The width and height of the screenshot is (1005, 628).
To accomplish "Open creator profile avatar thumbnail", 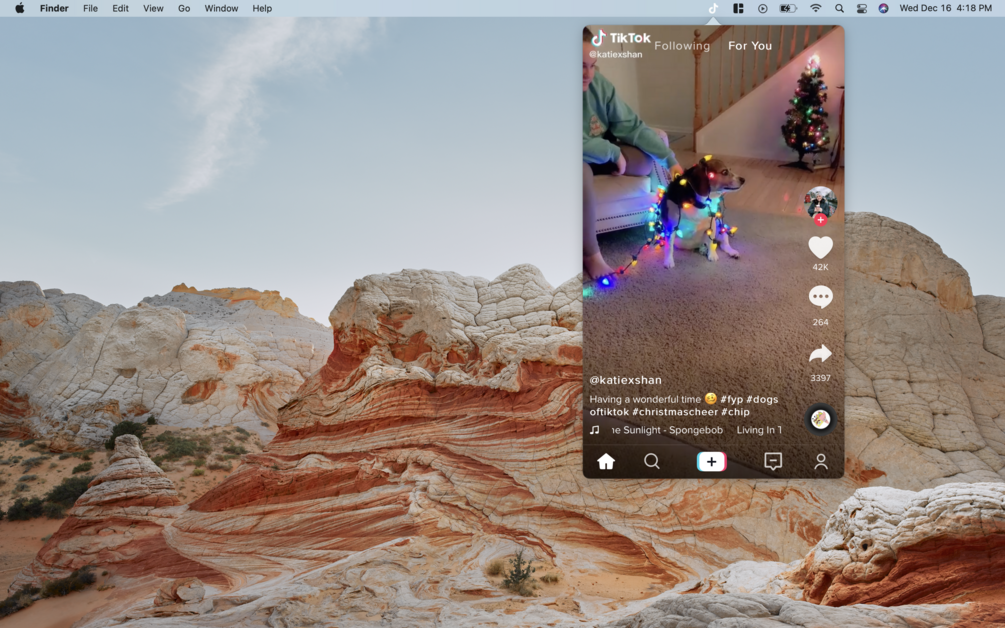I will pos(820,202).
